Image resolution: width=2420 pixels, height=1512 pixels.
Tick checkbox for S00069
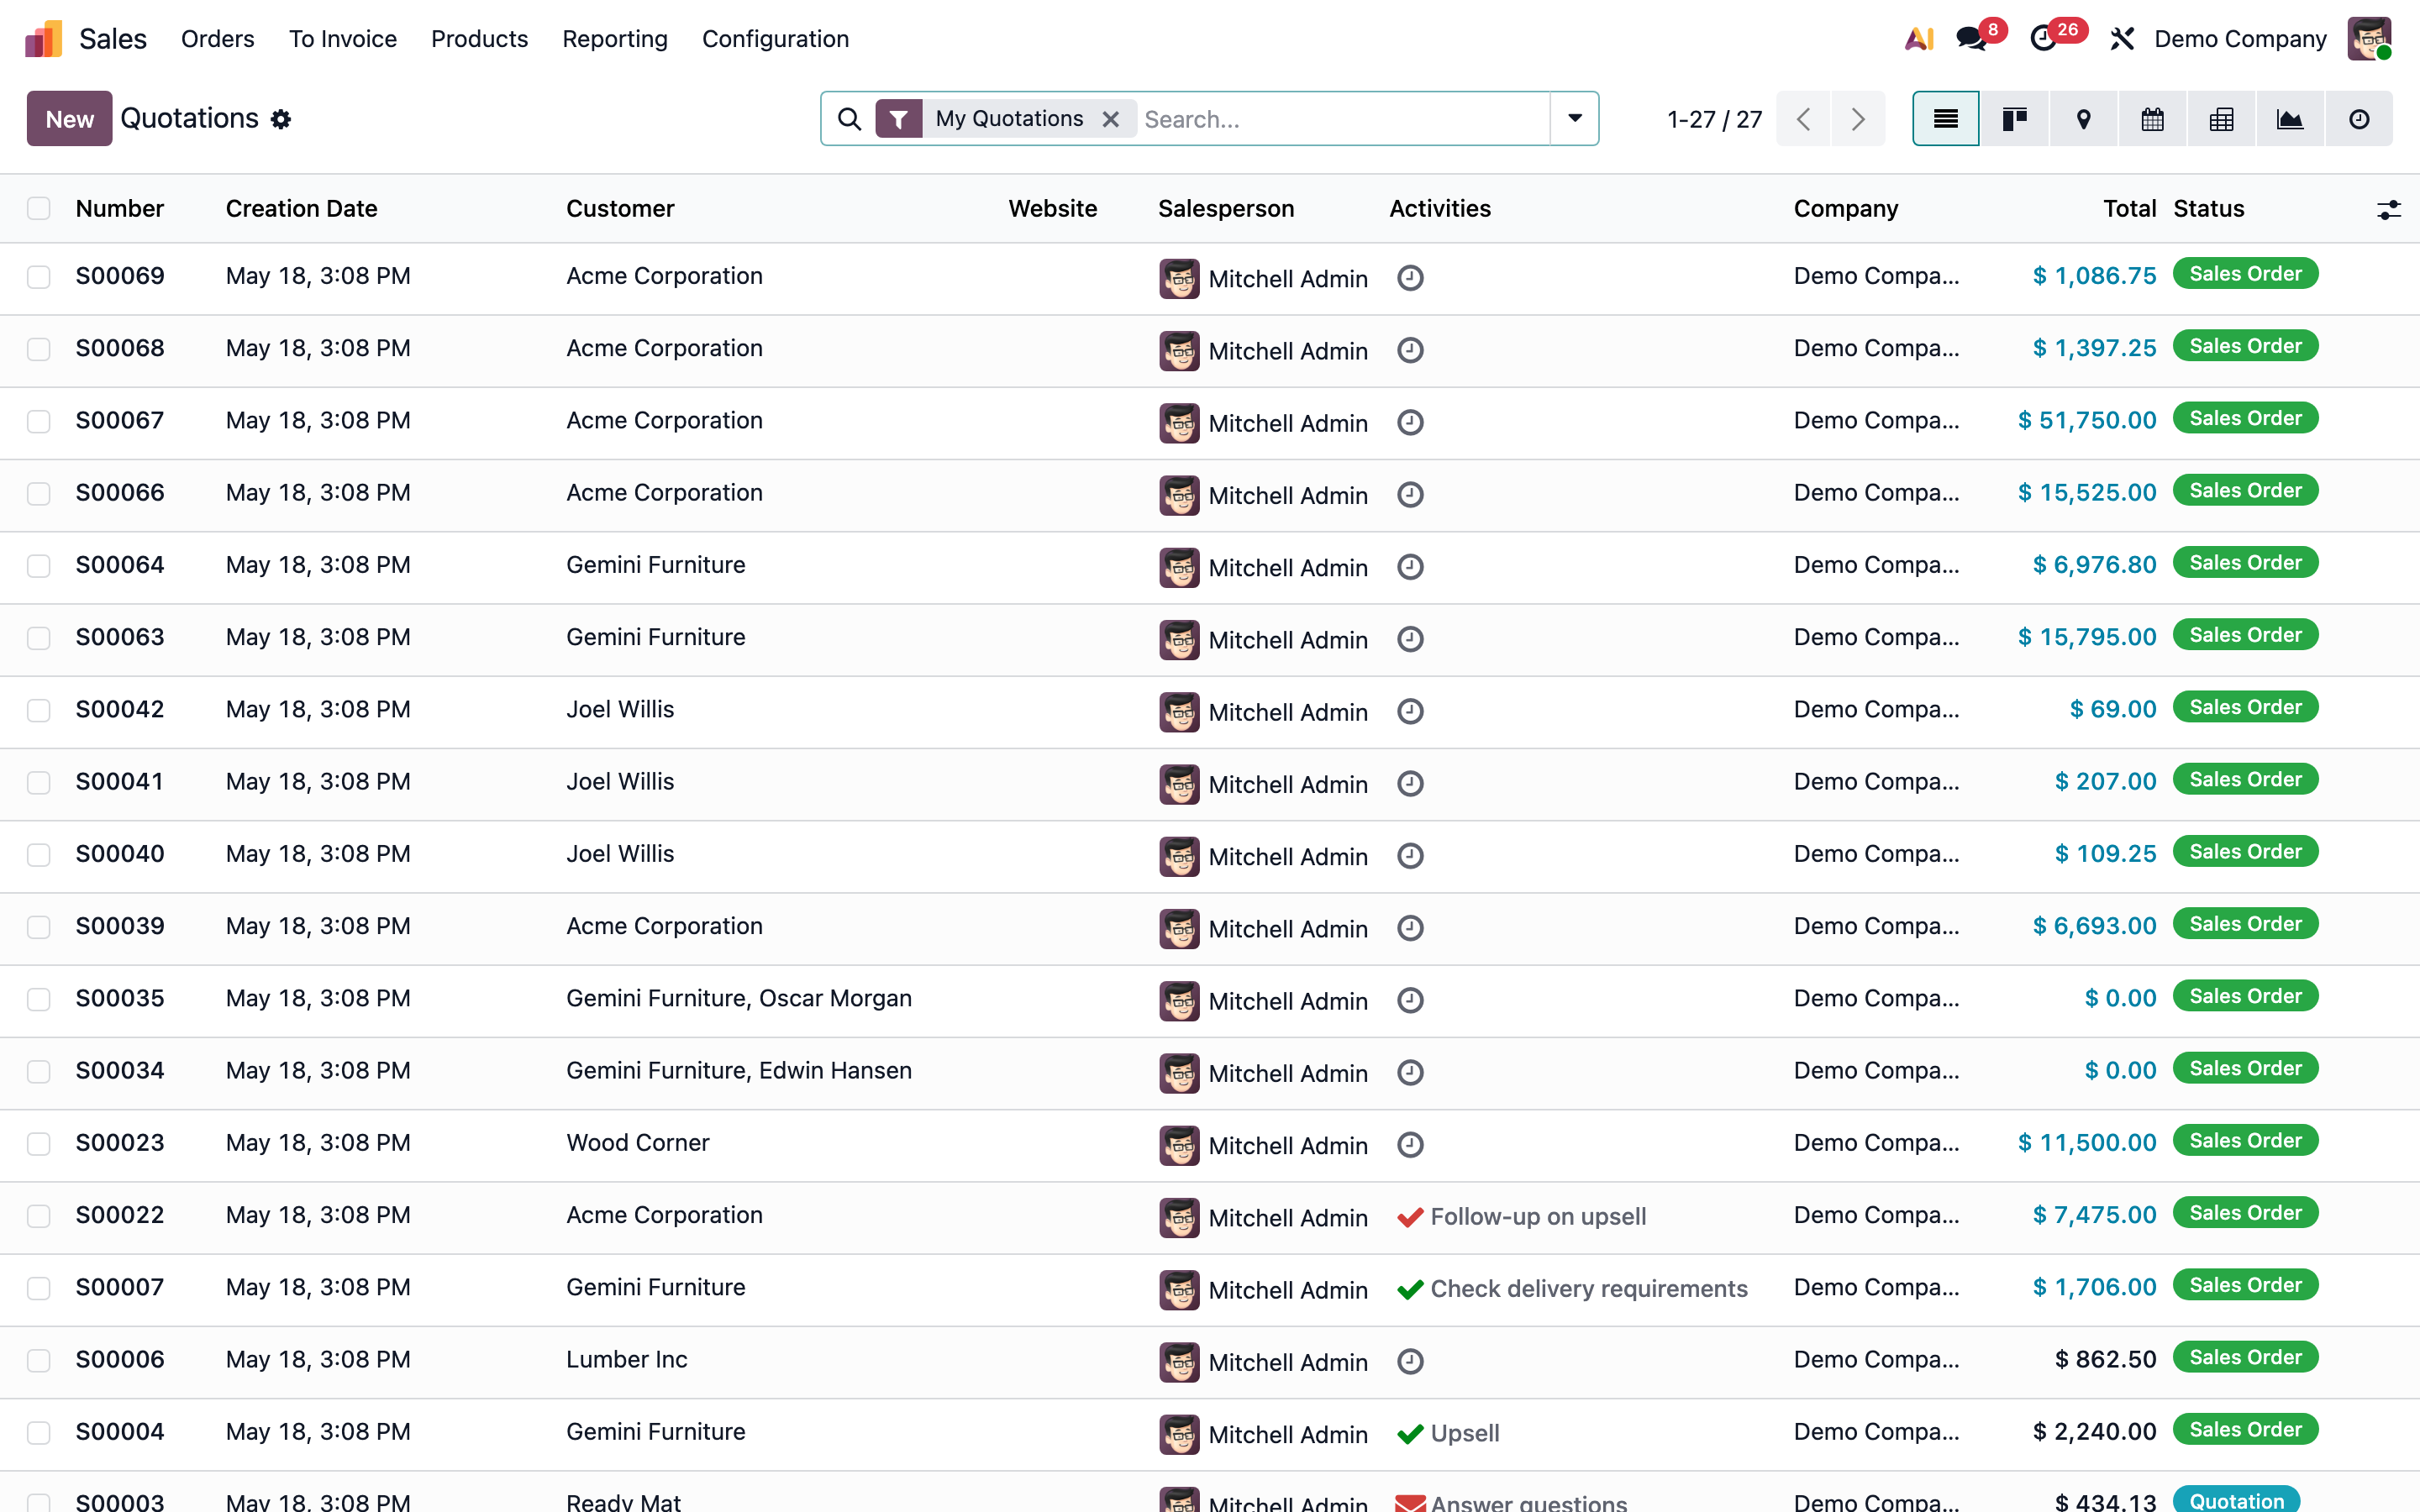click(x=39, y=277)
